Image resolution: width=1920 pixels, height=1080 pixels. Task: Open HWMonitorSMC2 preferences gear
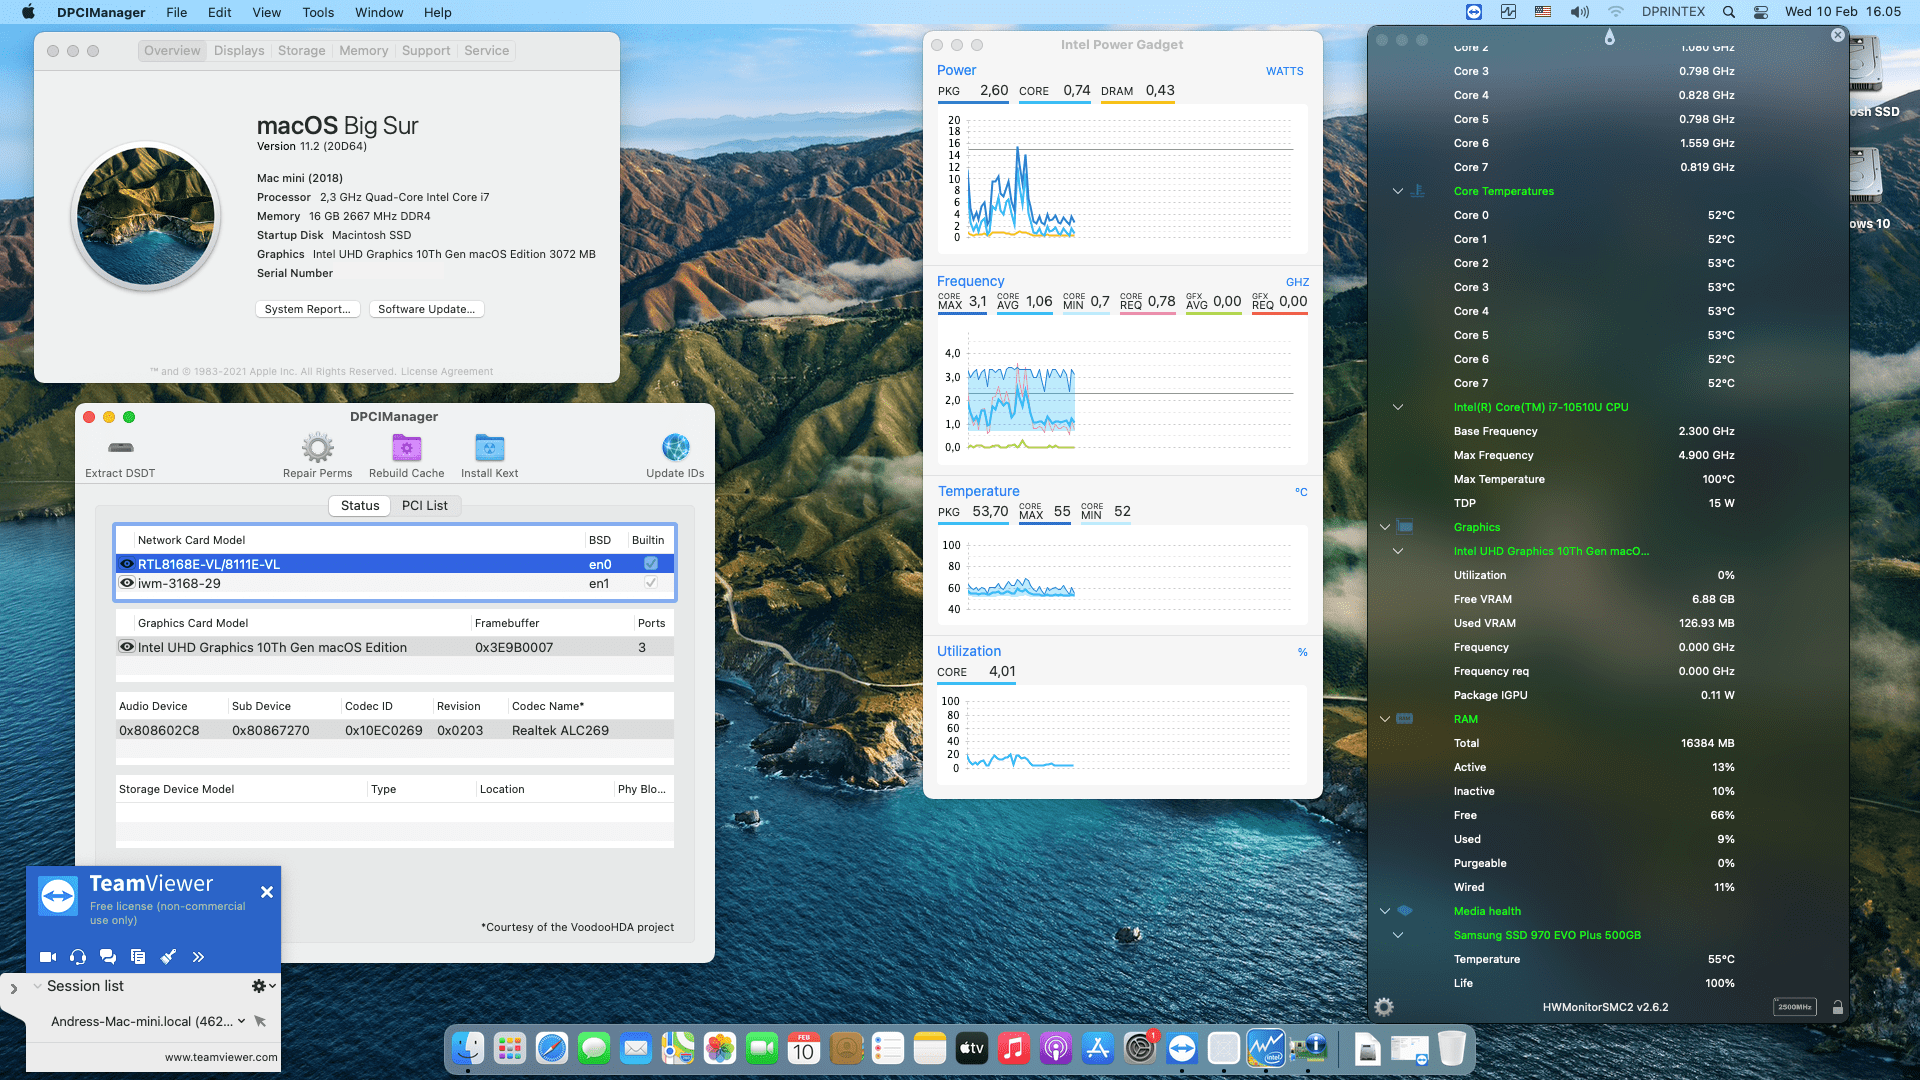point(1384,1008)
